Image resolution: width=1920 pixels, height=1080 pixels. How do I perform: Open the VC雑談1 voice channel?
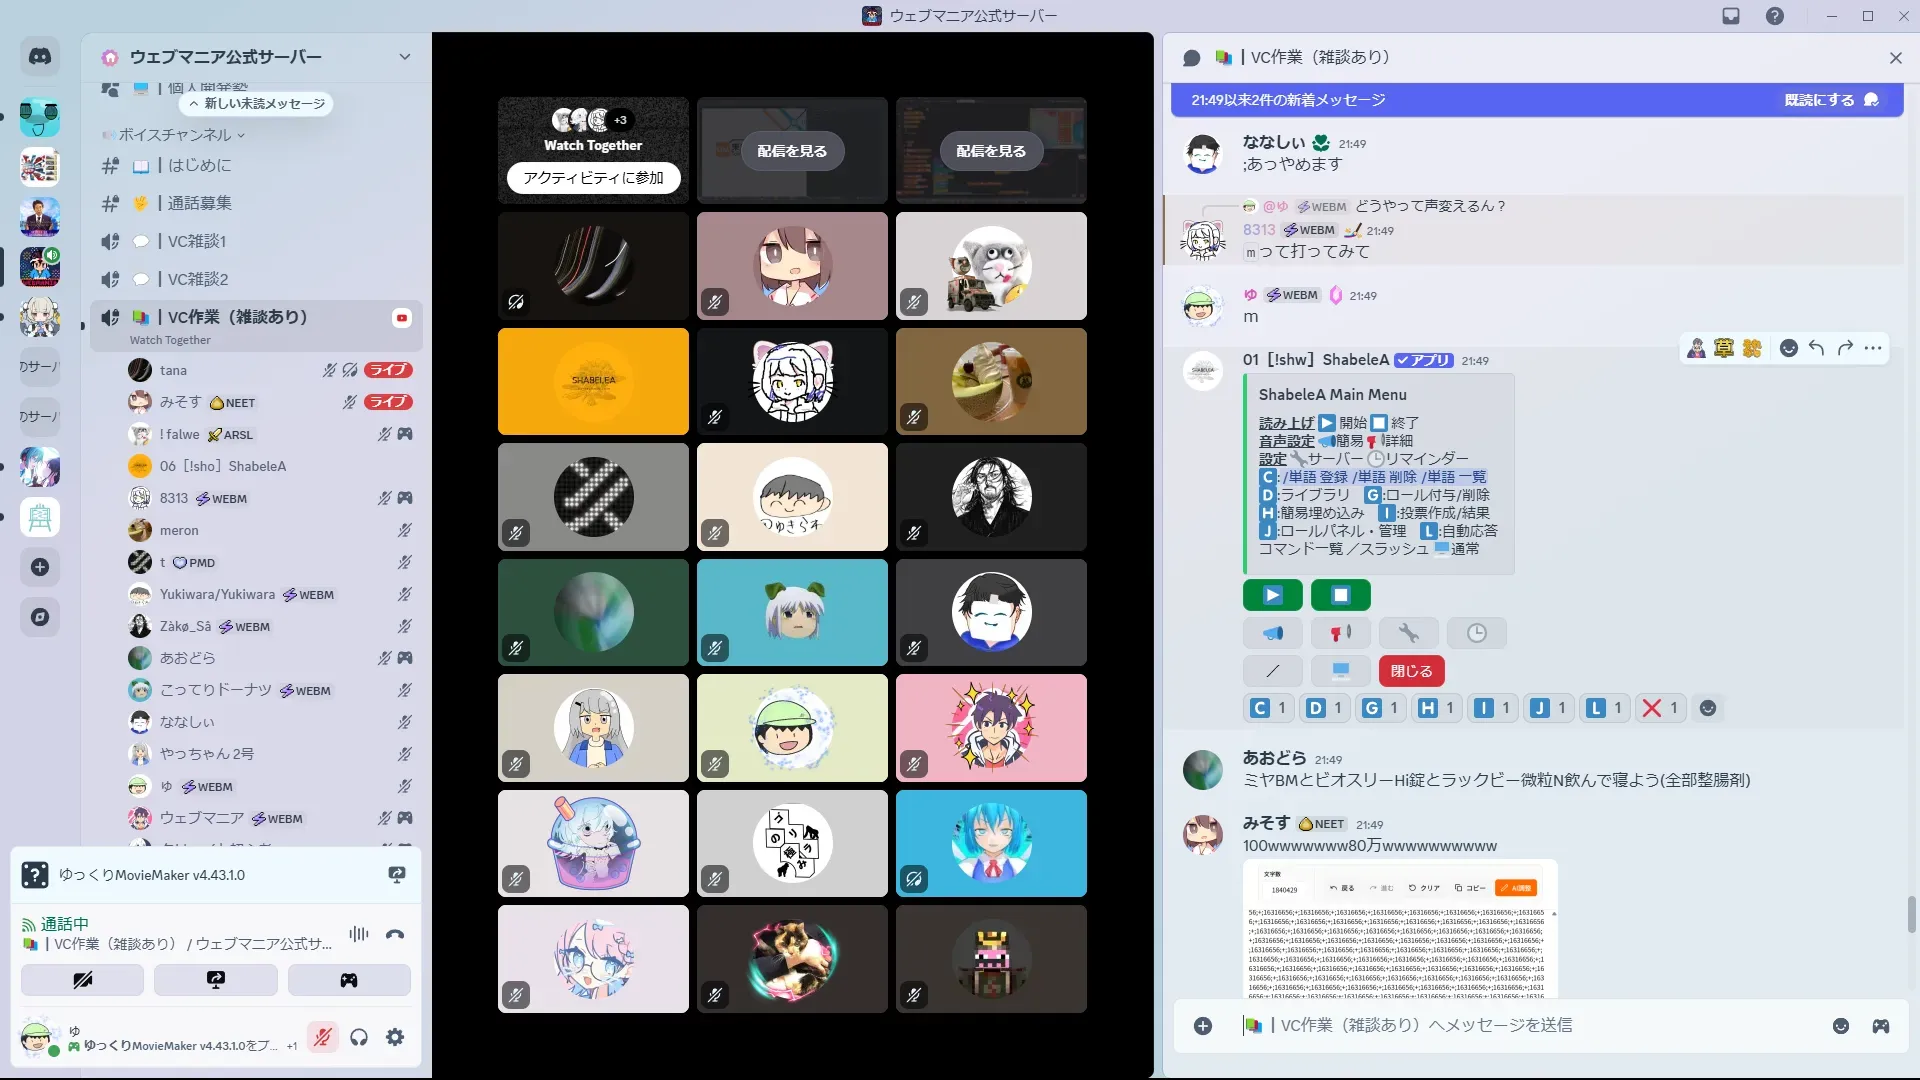click(x=197, y=241)
